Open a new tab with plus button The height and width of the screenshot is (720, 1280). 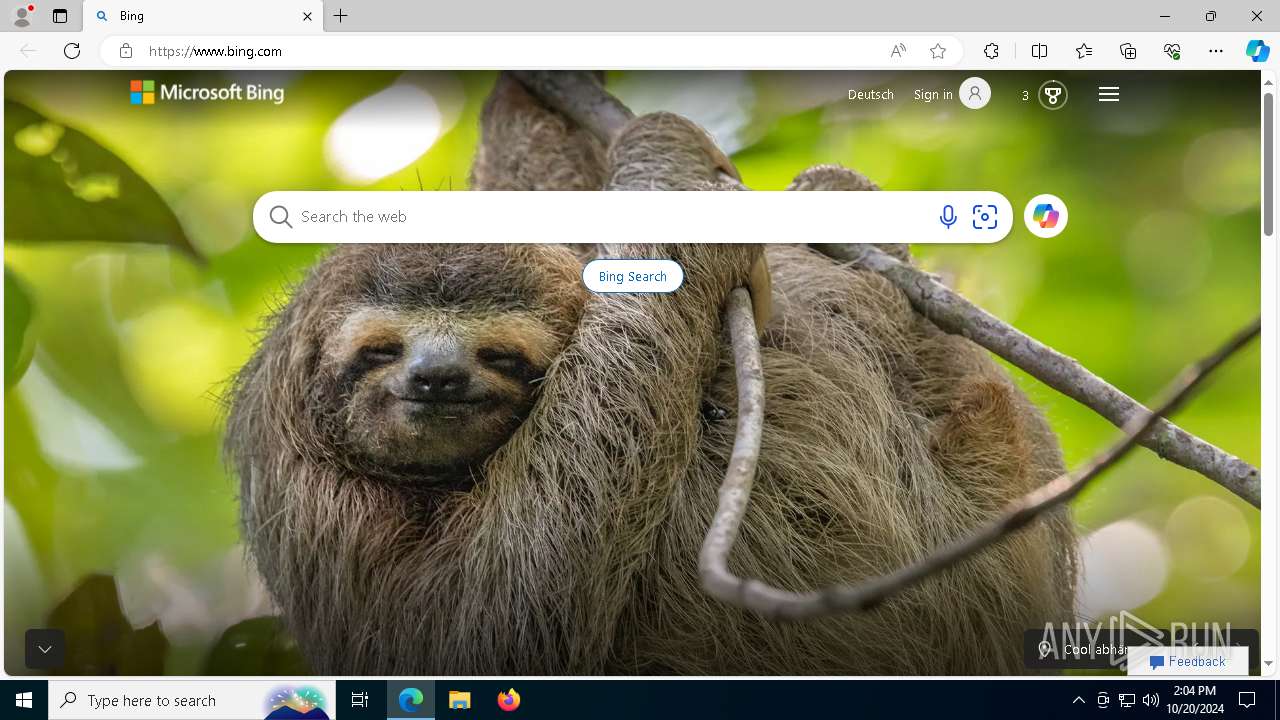[x=341, y=16]
